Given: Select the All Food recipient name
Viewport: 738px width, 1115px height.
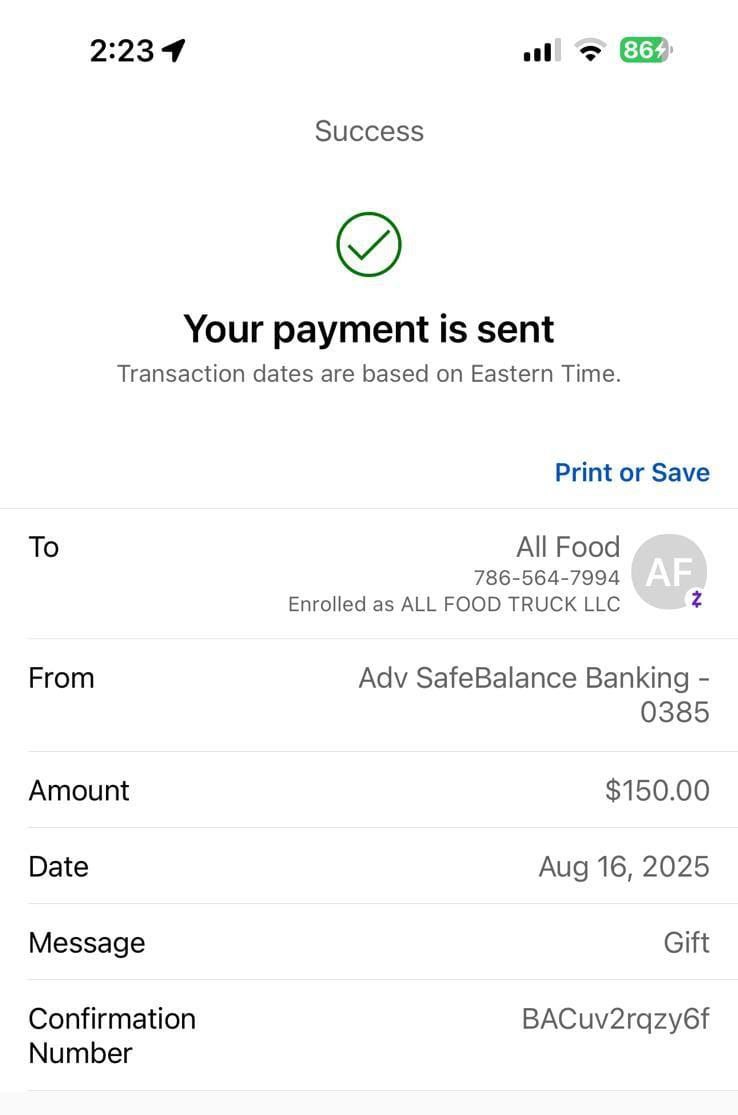Looking at the screenshot, I should click(x=567, y=547).
